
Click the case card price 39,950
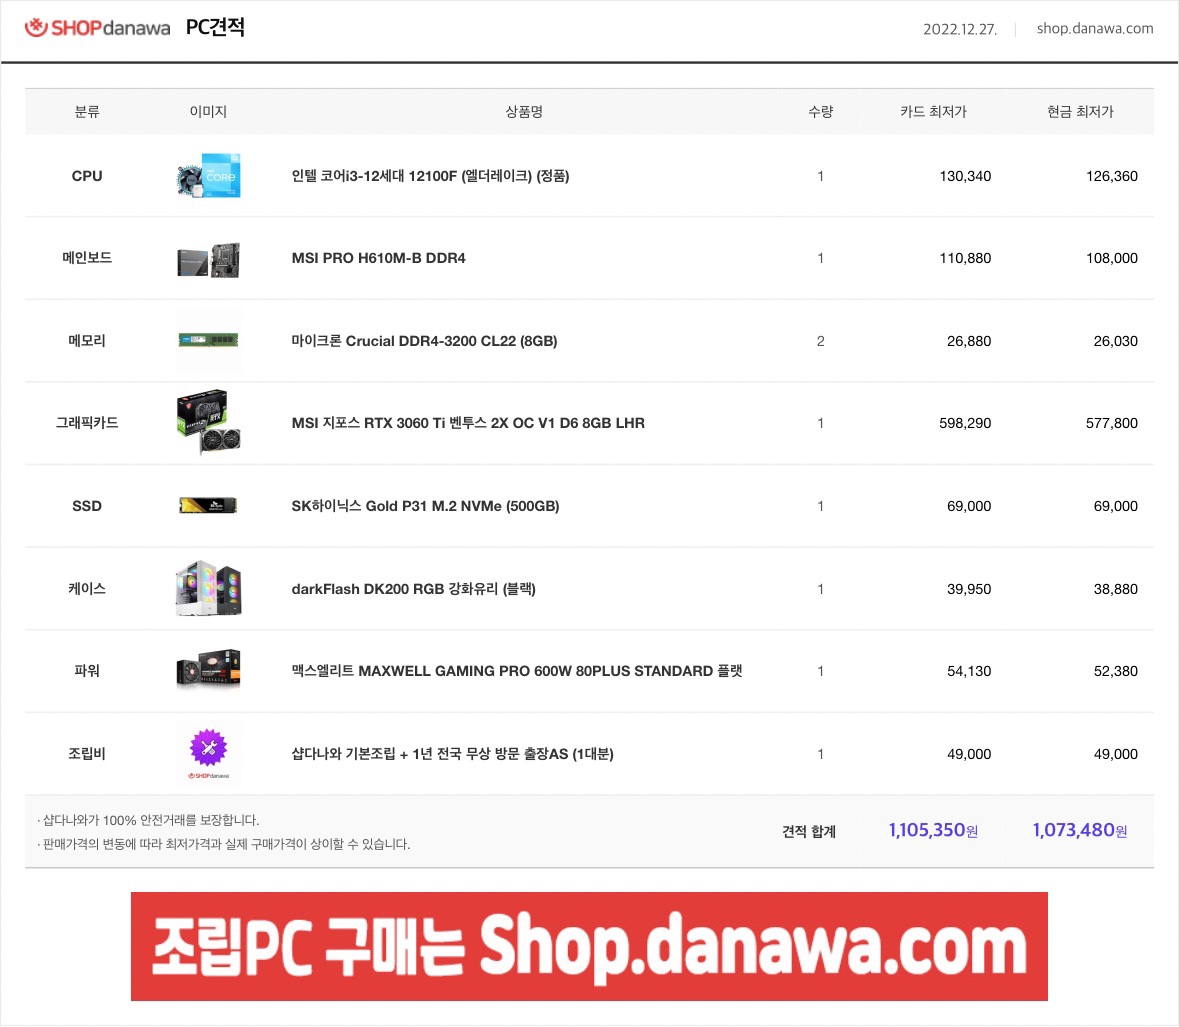(x=968, y=589)
